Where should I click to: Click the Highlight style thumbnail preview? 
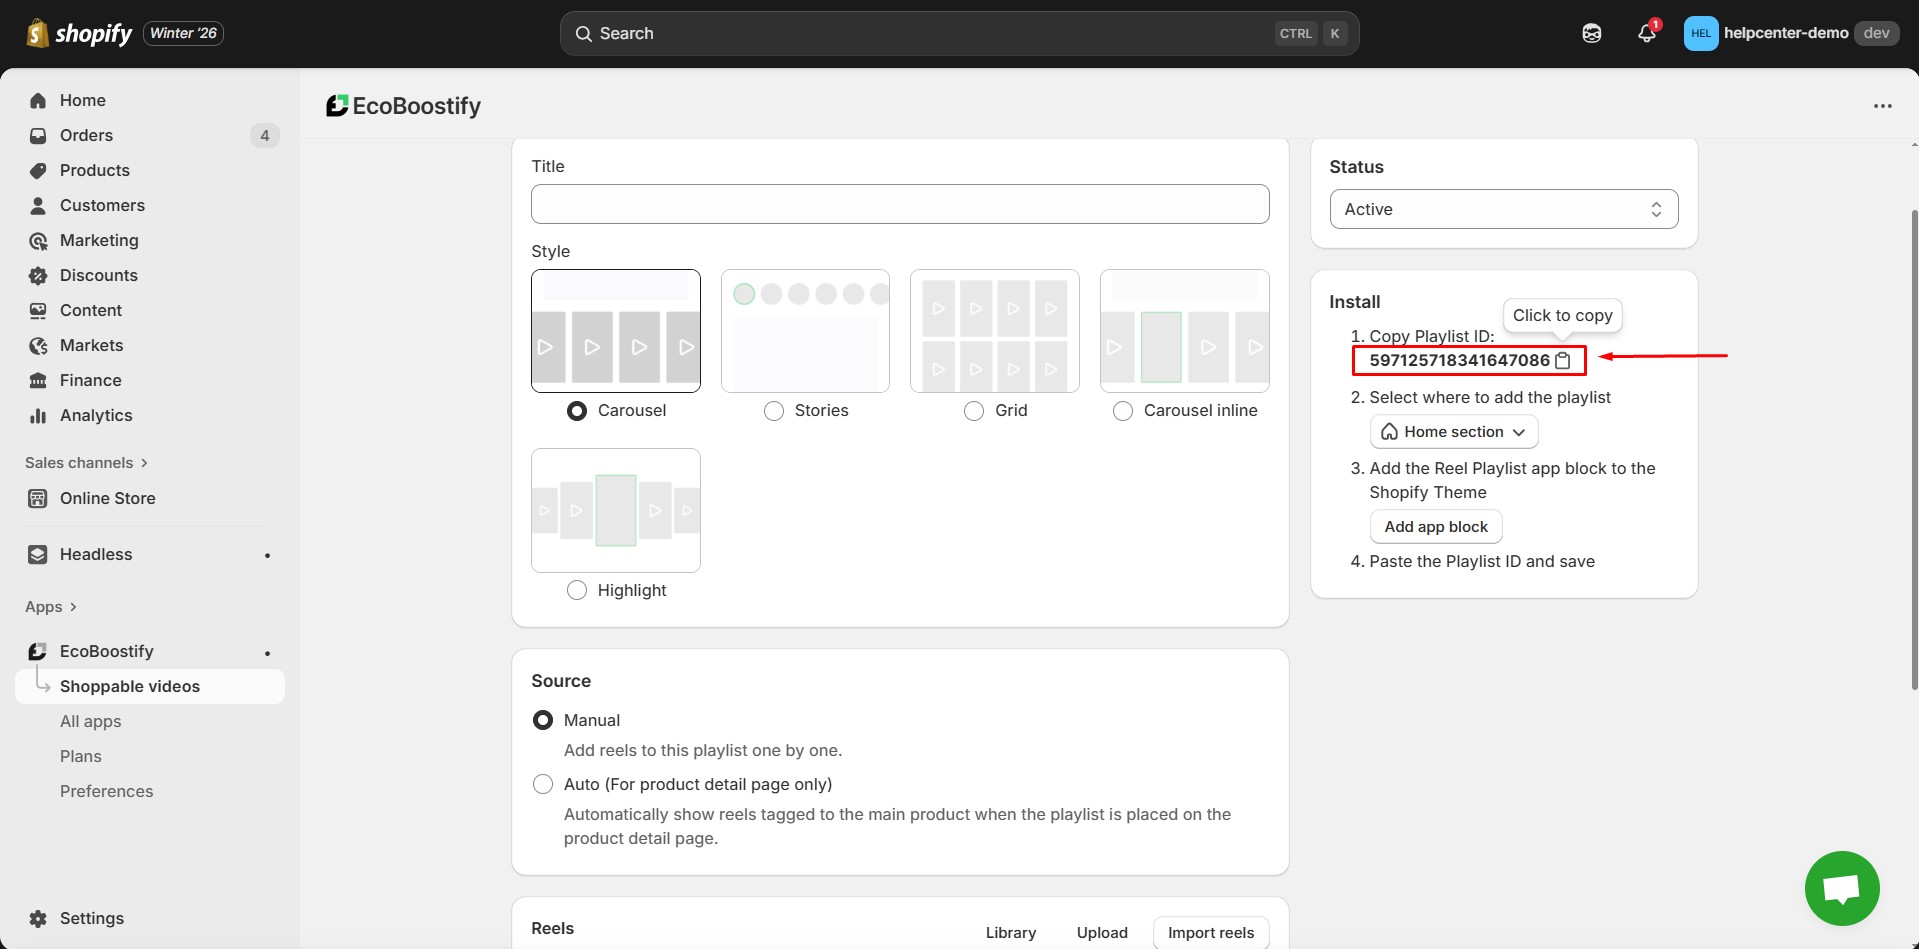coord(615,510)
